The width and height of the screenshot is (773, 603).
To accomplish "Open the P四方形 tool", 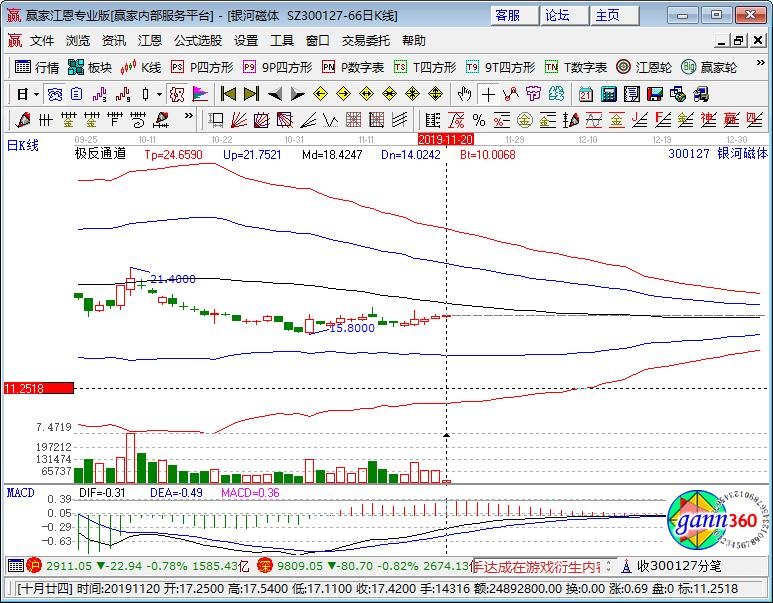I will tap(202, 67).
